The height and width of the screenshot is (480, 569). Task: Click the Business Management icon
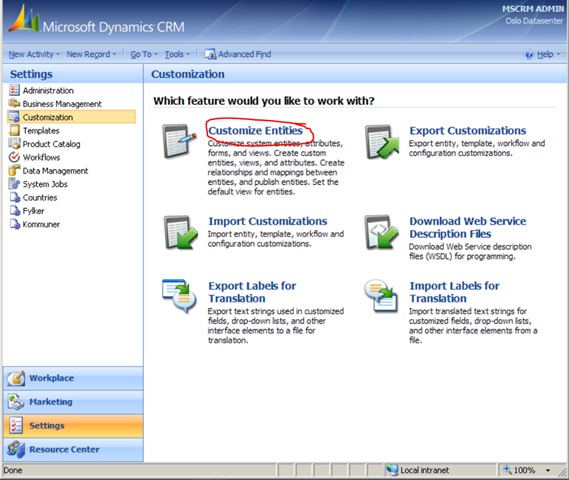[x=15, y=103]
